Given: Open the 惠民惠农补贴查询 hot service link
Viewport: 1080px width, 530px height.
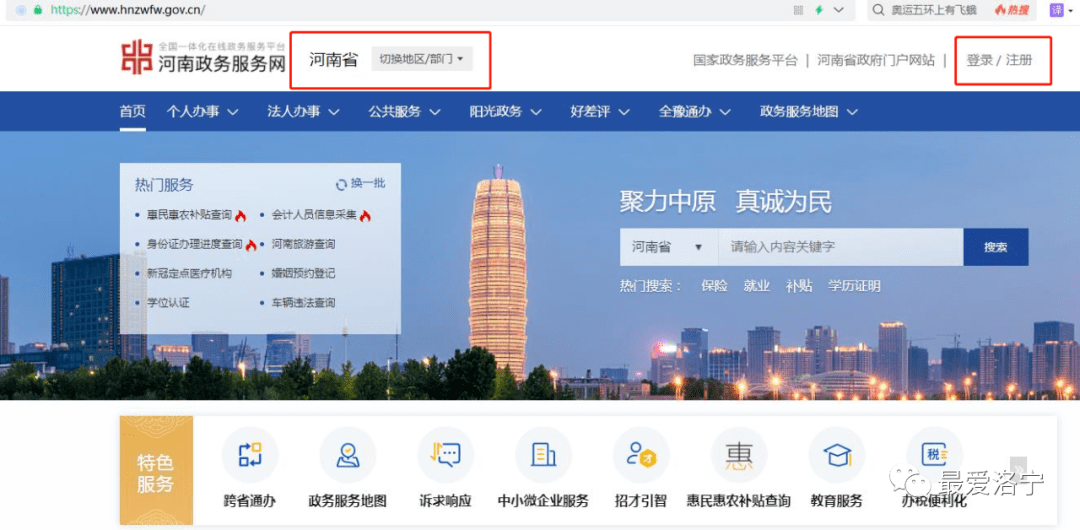Looking at the screenshot, I should (189, 215).
